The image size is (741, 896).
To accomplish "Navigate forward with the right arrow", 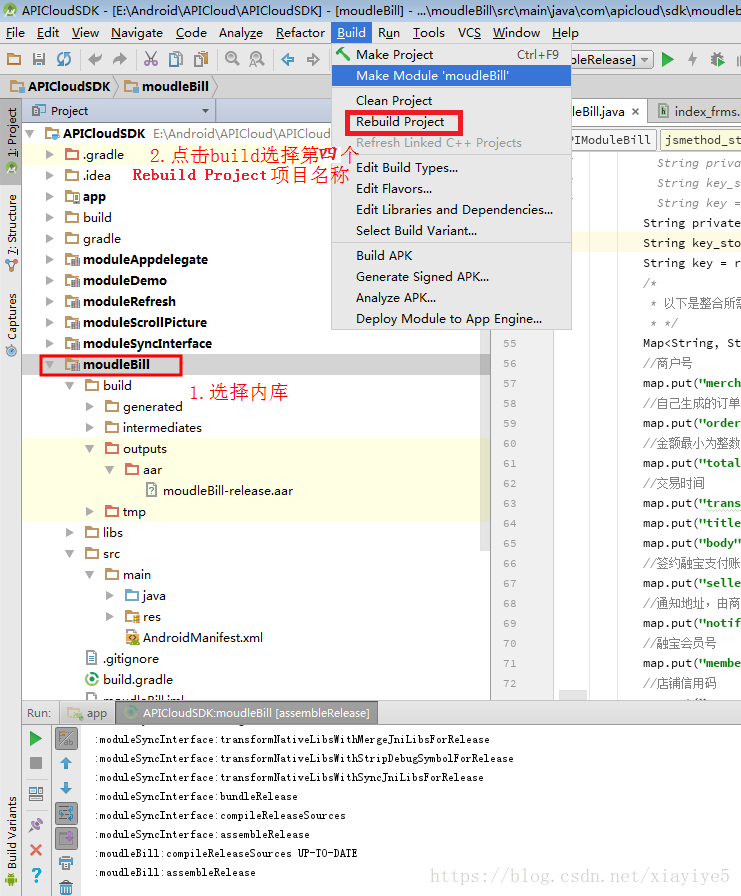I will [313, 59].
